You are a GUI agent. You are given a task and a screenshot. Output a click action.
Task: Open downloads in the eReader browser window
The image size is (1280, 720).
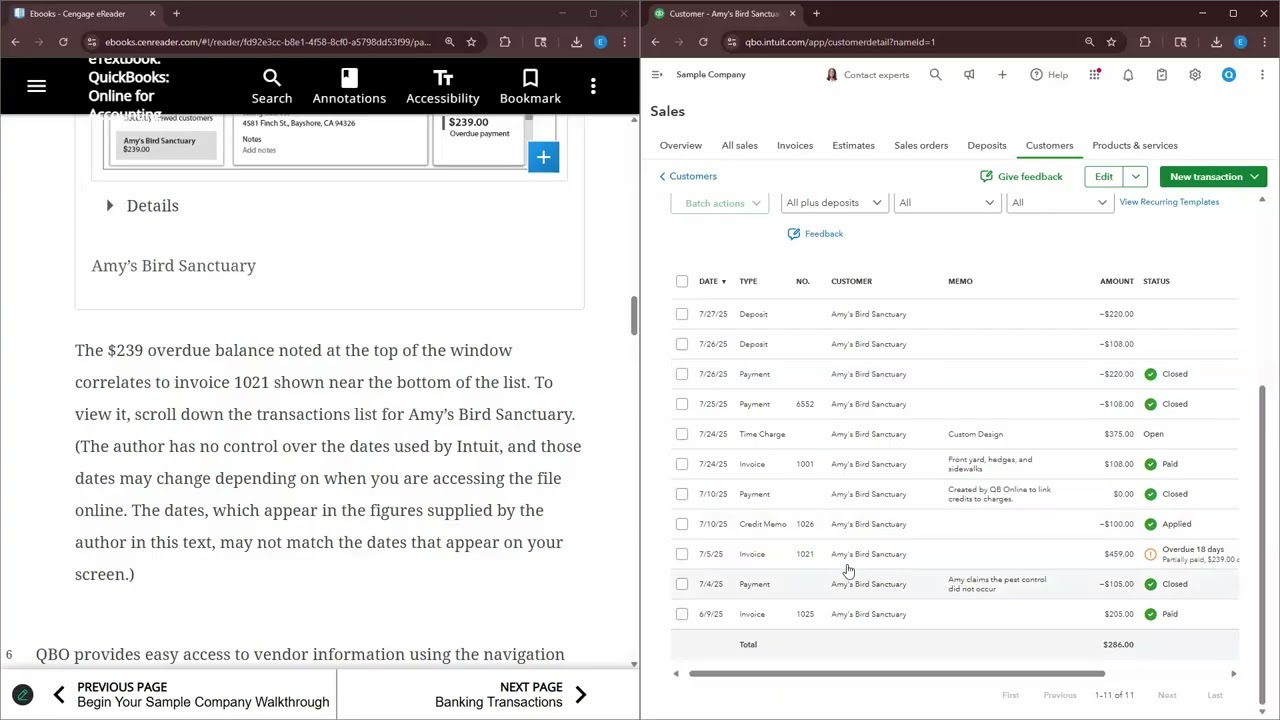point(576,42)
